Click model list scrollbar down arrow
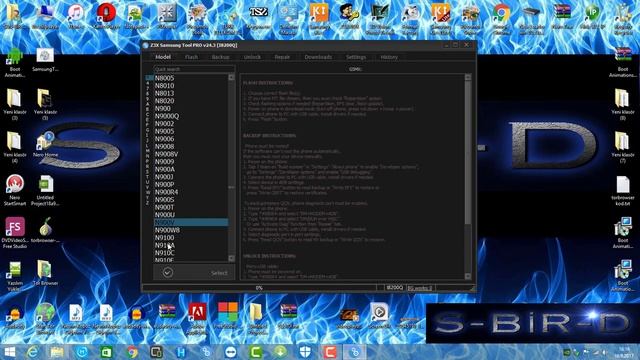Viewport: 640px width, 360px height. point(231,258)
